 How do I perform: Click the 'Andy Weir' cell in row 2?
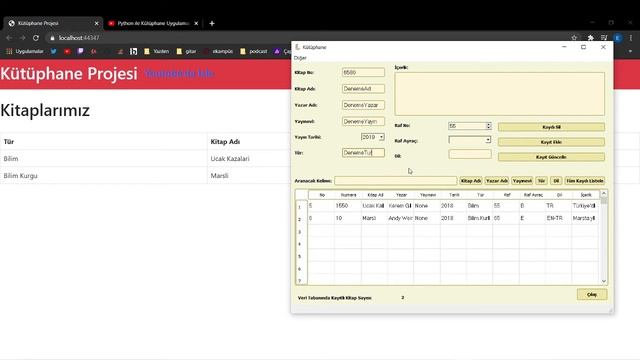coord(401,218)
